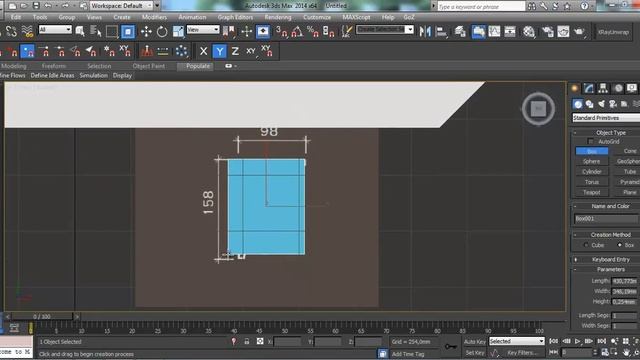Toggle the Window/Crossing selection icon
This screenshot has height=360, width=640.
pos(128,31)
